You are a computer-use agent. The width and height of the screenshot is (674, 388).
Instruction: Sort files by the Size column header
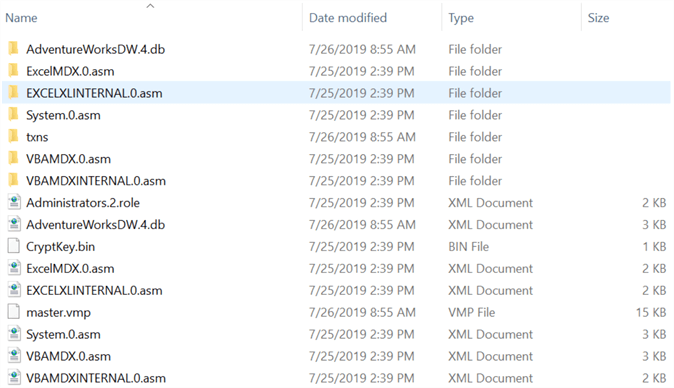coord(598,18)
